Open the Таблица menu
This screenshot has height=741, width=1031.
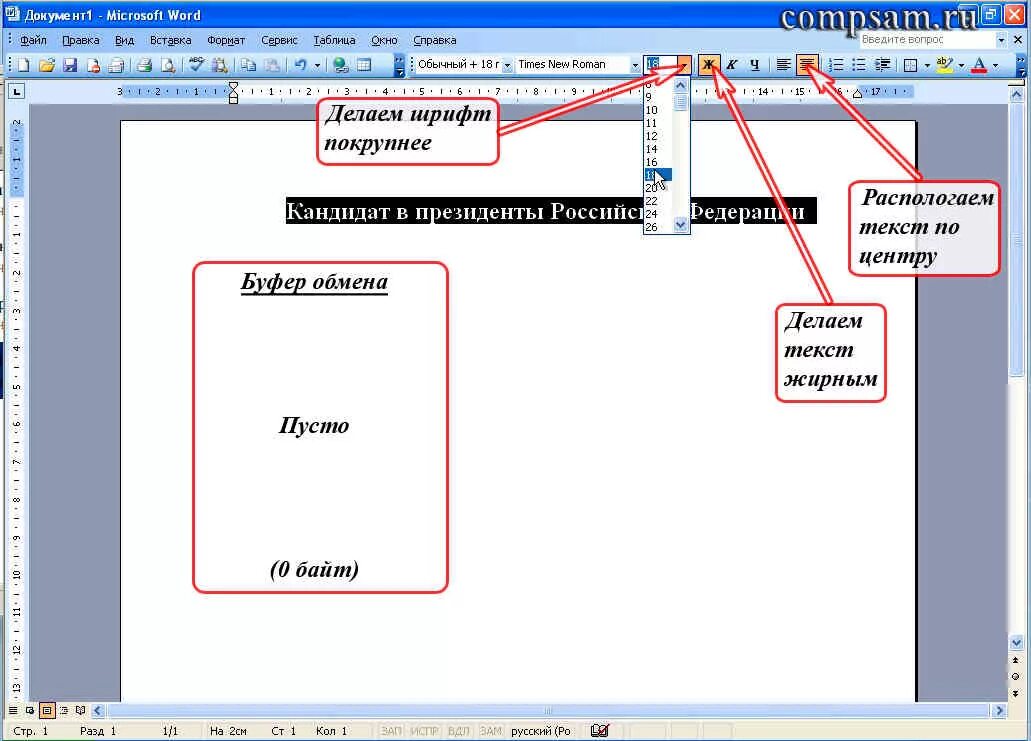(x=334, y=40)
